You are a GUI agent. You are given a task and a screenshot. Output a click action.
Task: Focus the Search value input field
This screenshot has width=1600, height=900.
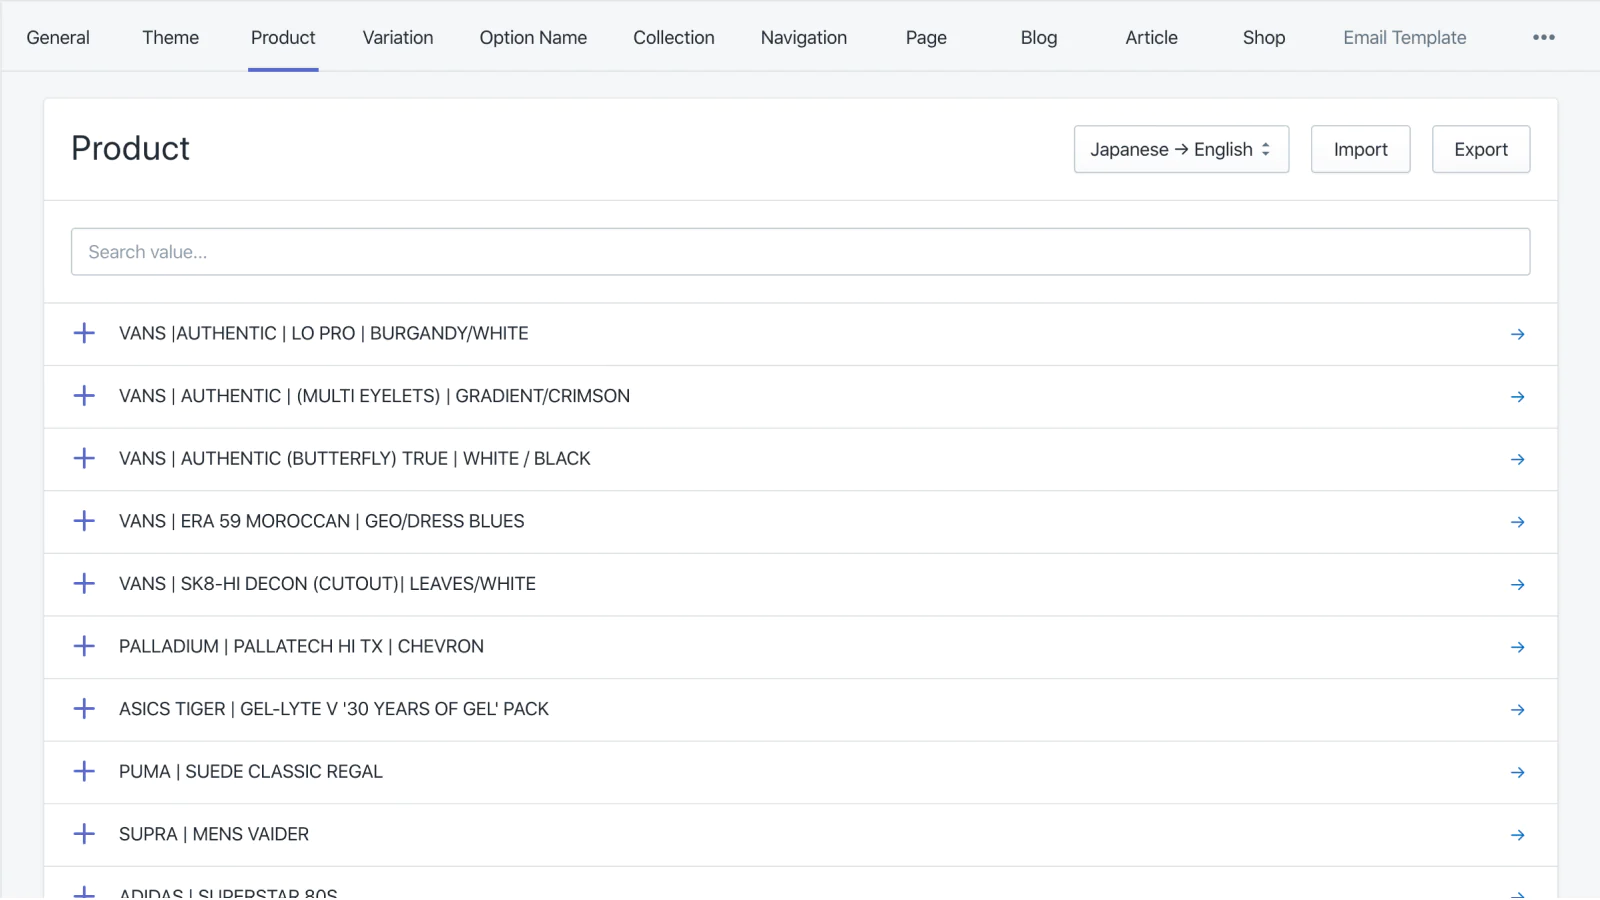point(800,252)
